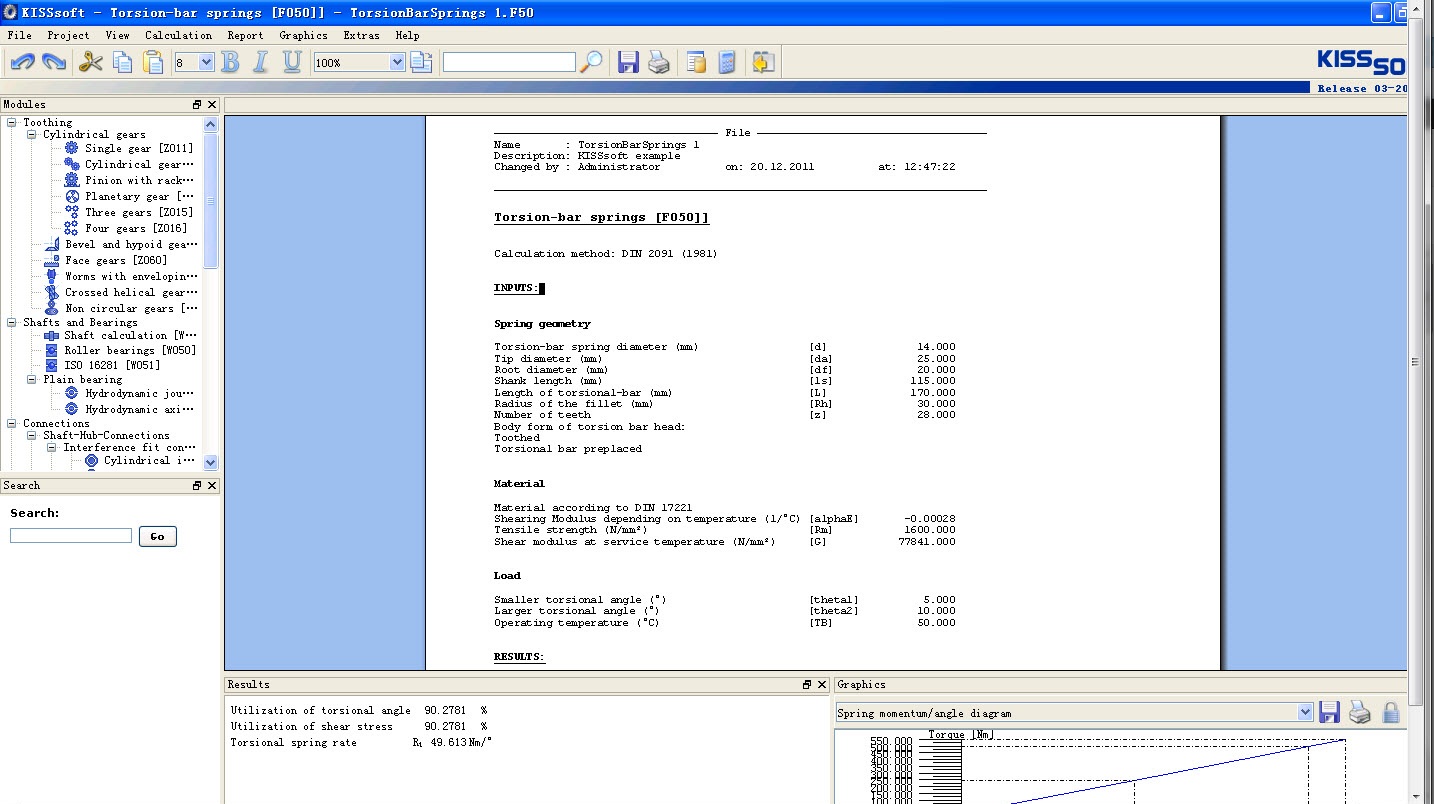This screenshot has height=804, width=1434.
Task: Collapse the Plain bearing node
Action: 32,379
